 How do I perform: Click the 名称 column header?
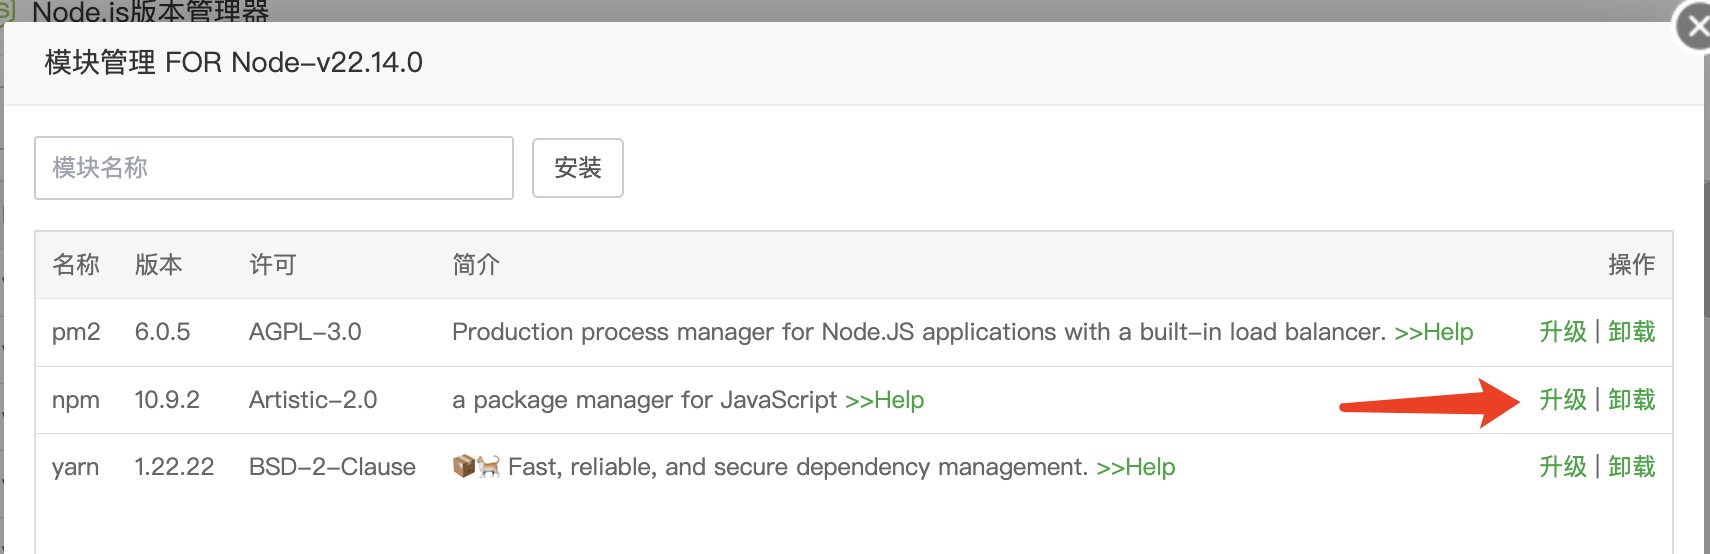(x=76, y=265)
